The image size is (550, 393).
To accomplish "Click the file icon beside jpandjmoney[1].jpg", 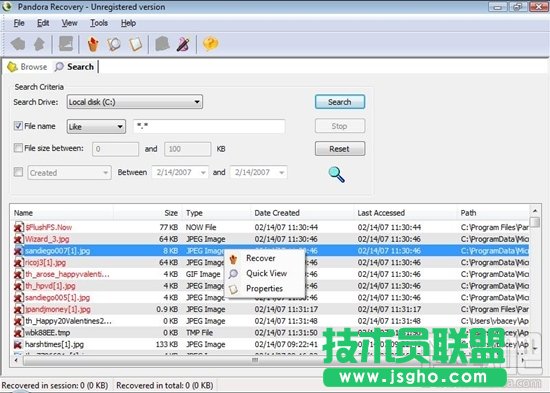I will point(19,309).
